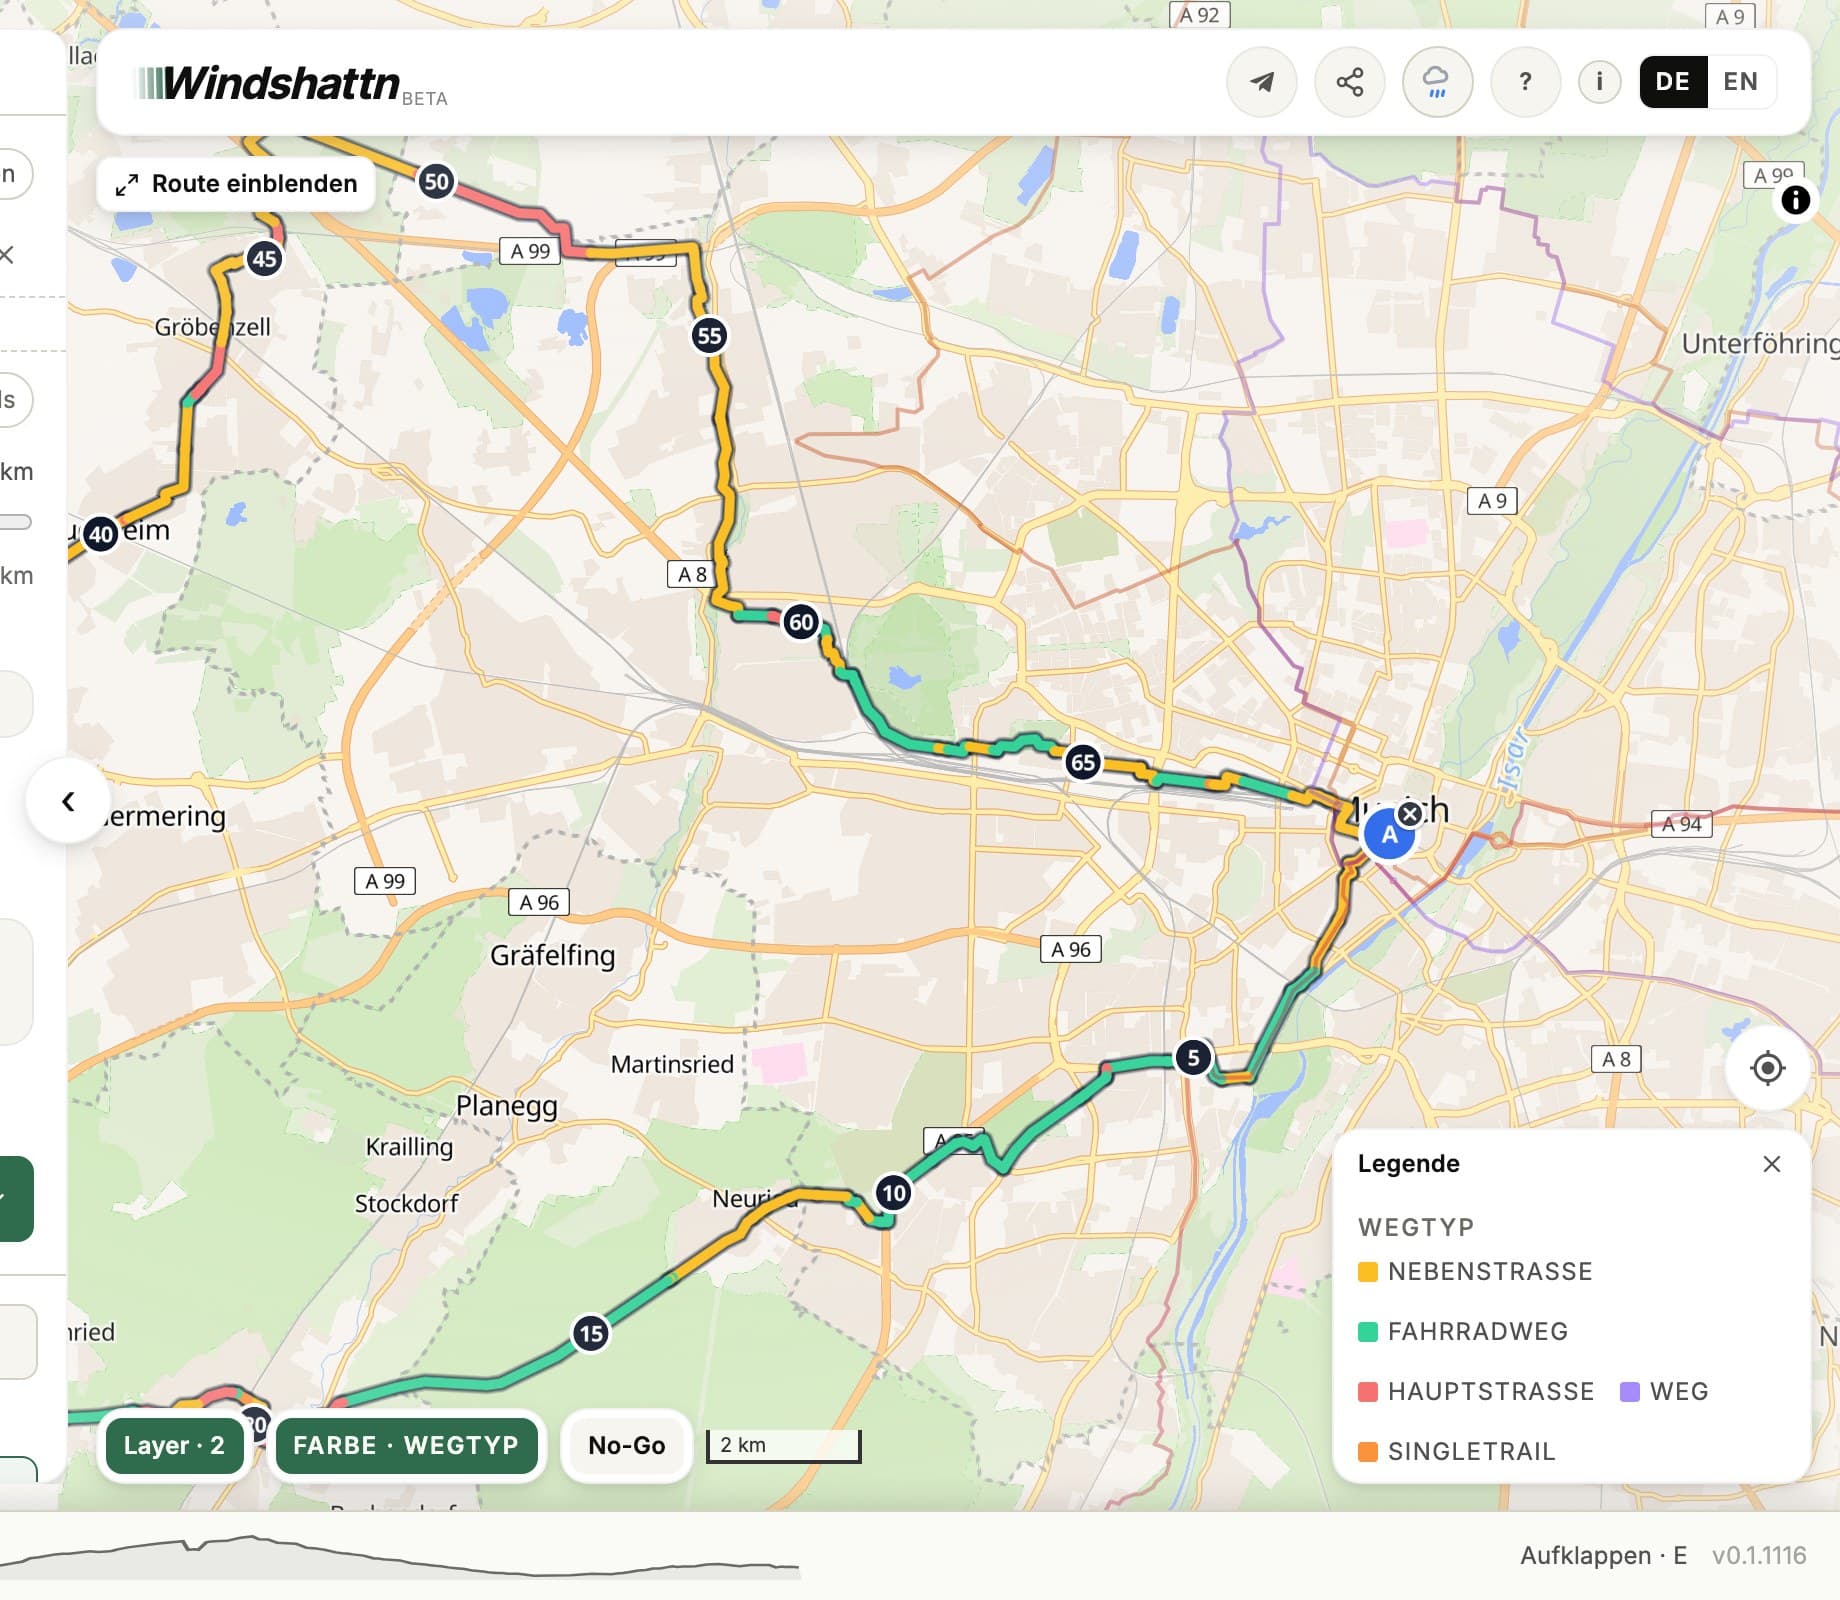The image size is (1840, 1600).
Task: Click the paper plane send icon
Action: click(1262, 82)
